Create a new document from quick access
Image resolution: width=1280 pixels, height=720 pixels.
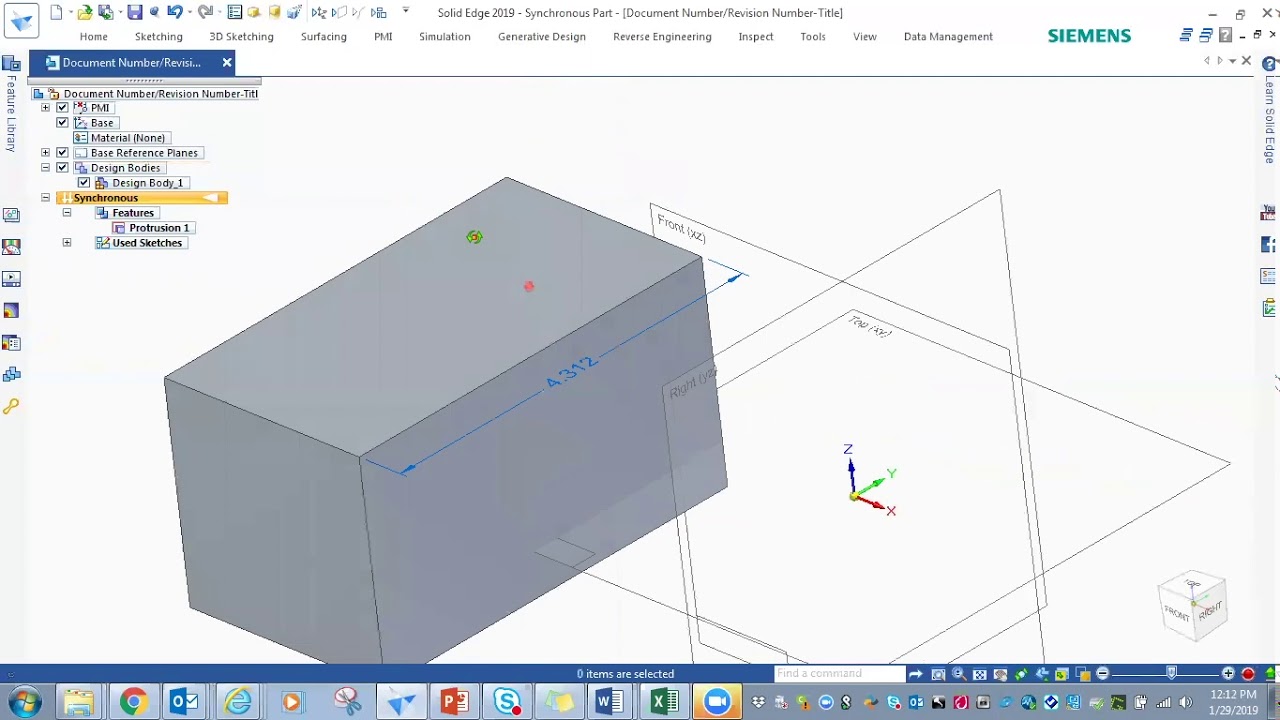coord(56,13)
